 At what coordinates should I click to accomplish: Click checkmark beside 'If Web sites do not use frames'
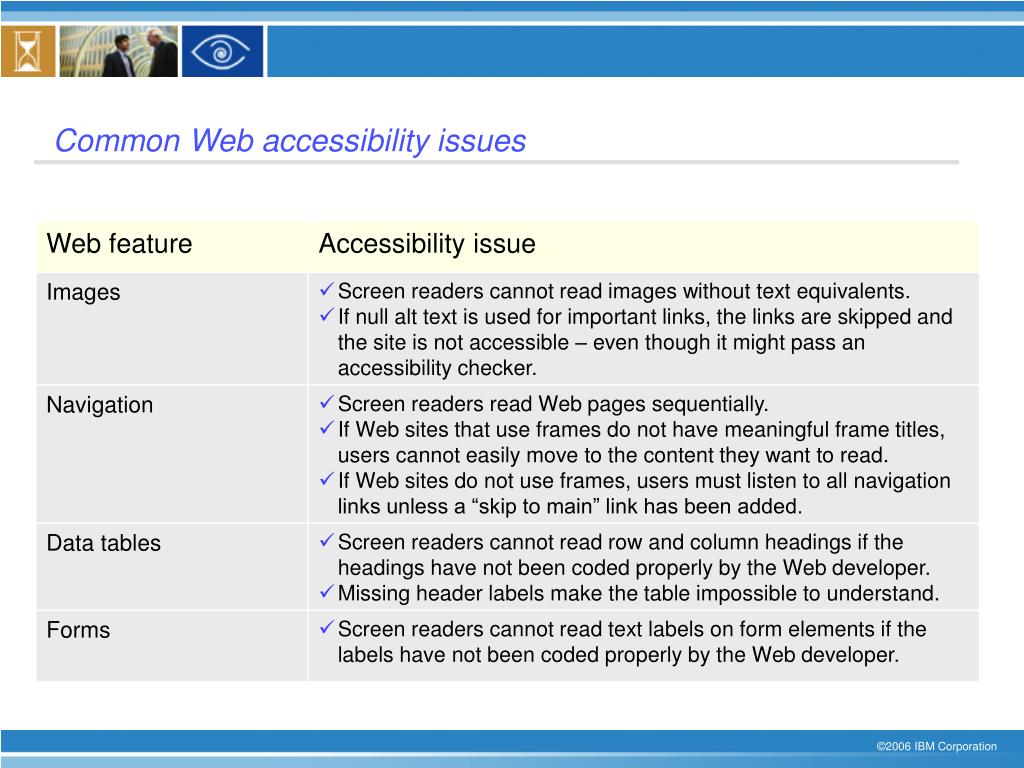[326, 480]
